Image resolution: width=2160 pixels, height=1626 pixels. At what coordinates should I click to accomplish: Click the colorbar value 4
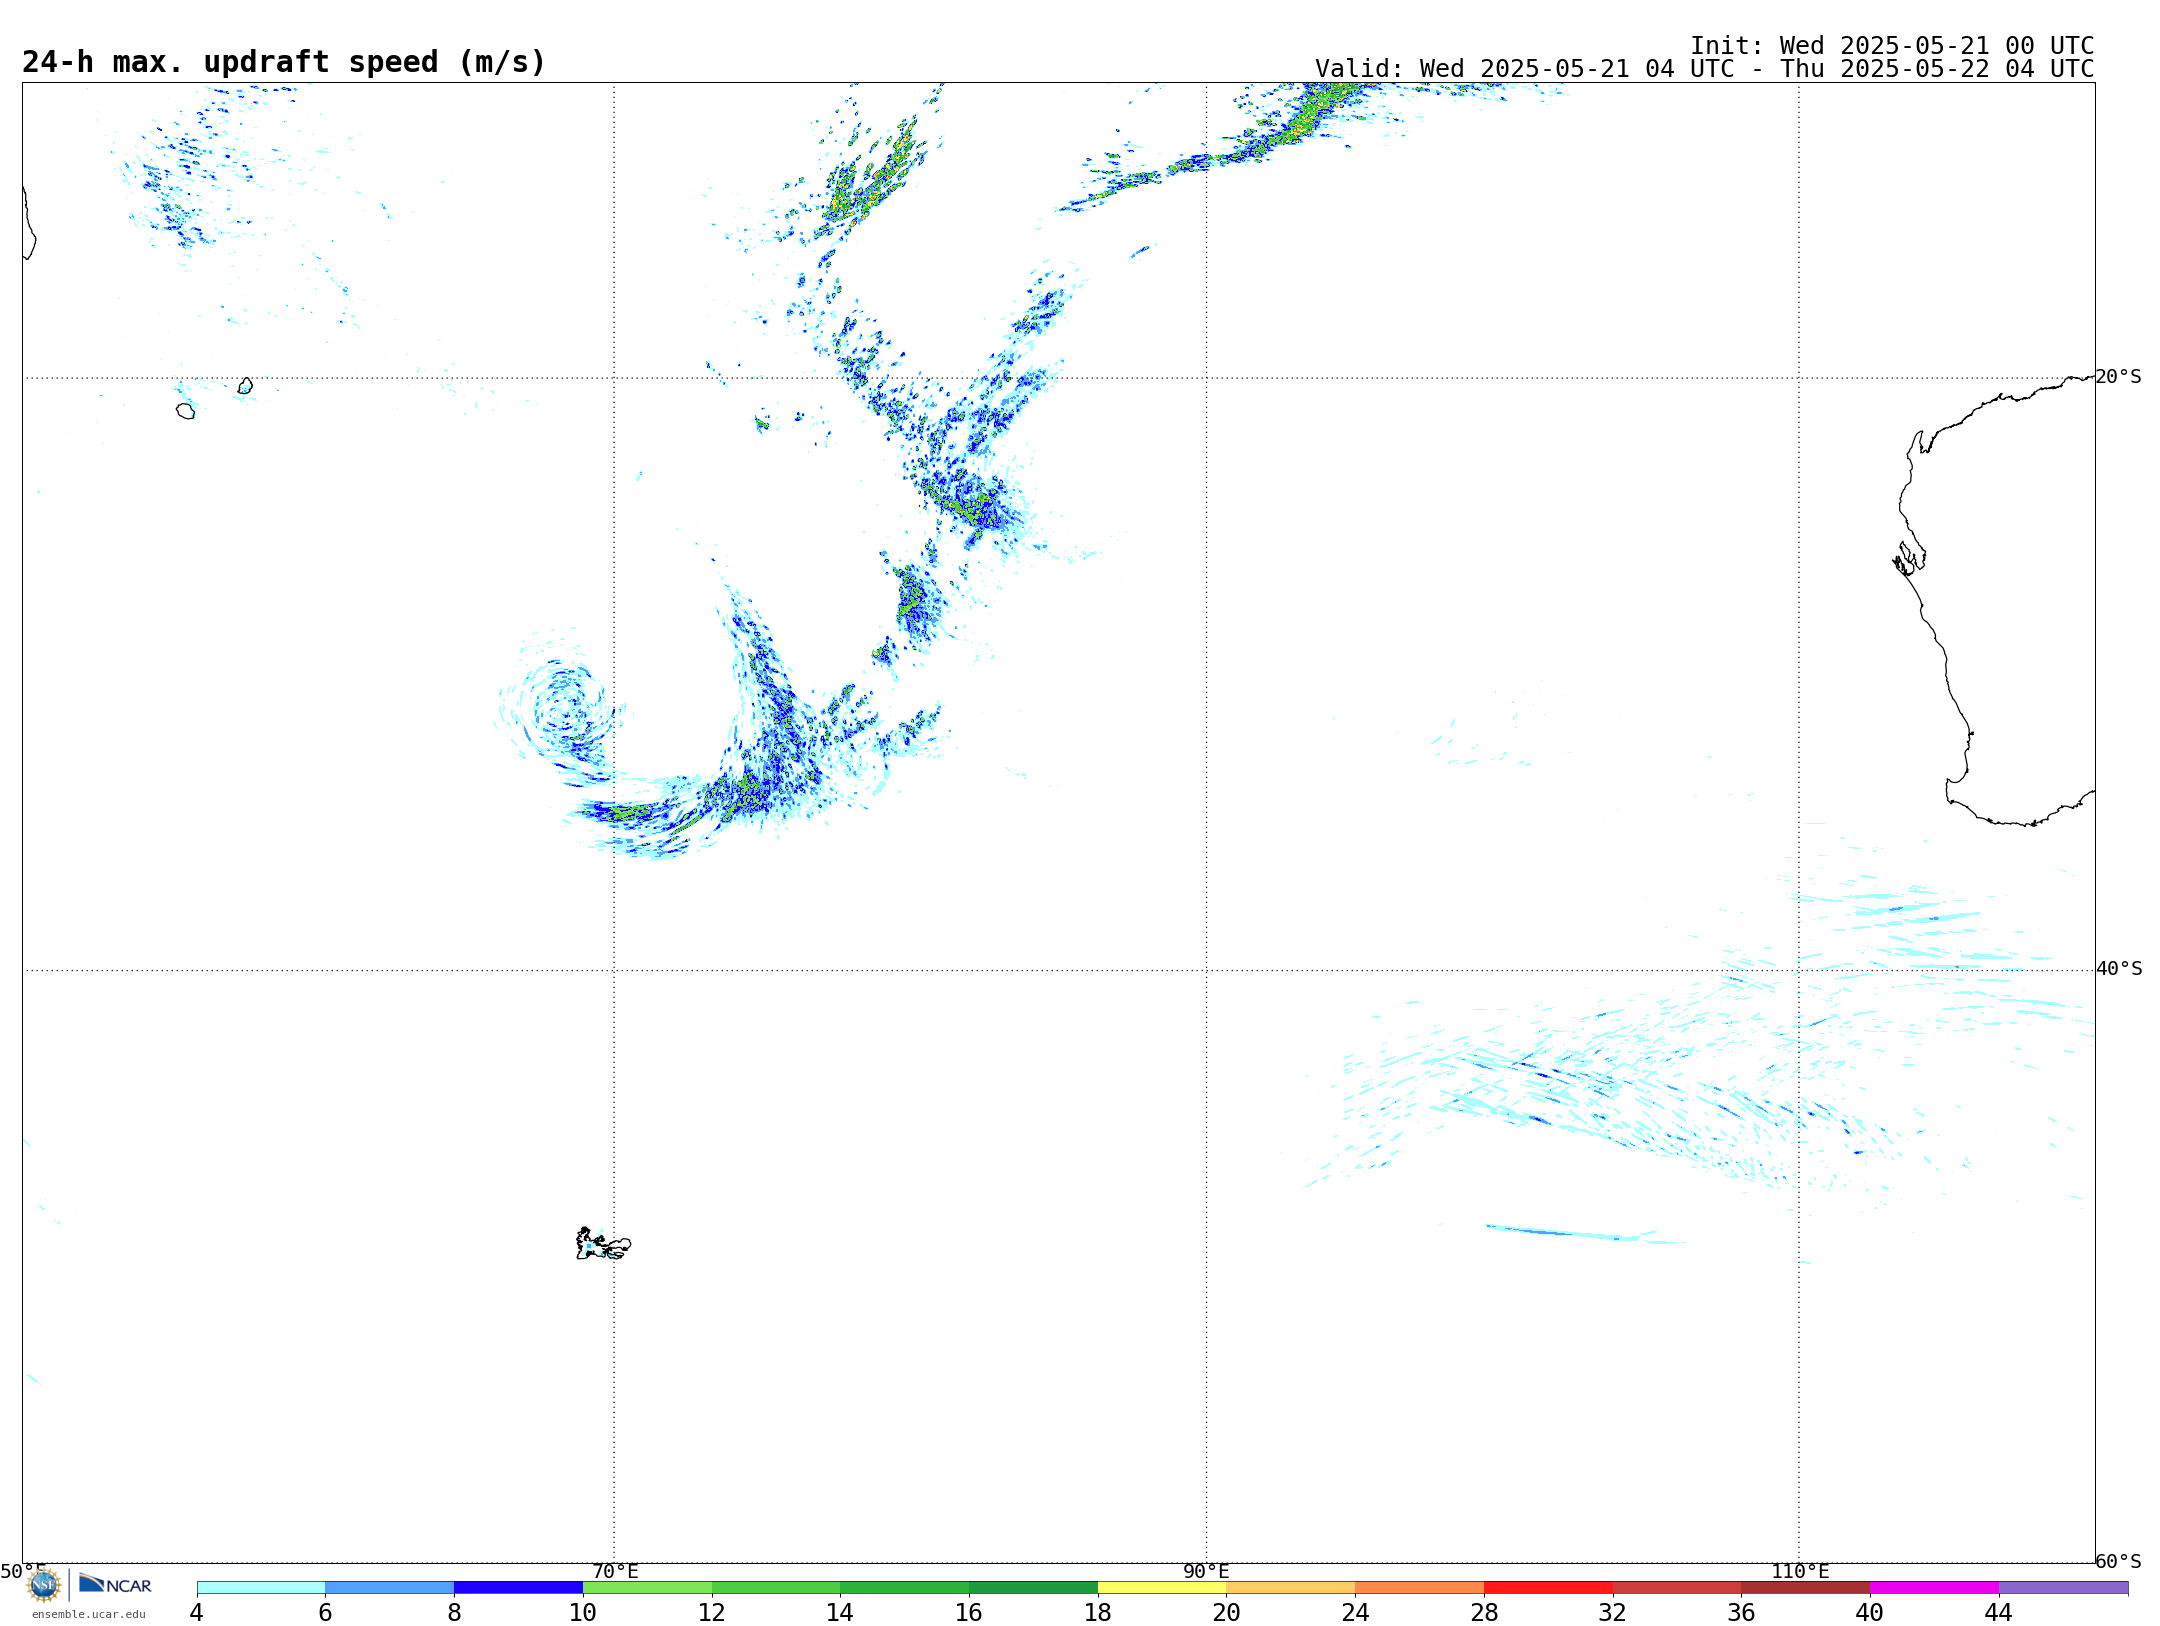click(197, 1612)
